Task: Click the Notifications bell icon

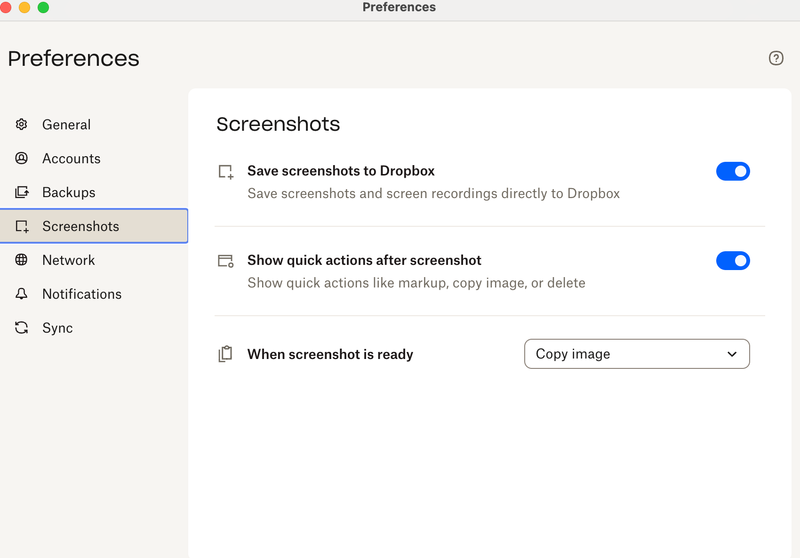Action: (x=21, y=294)
